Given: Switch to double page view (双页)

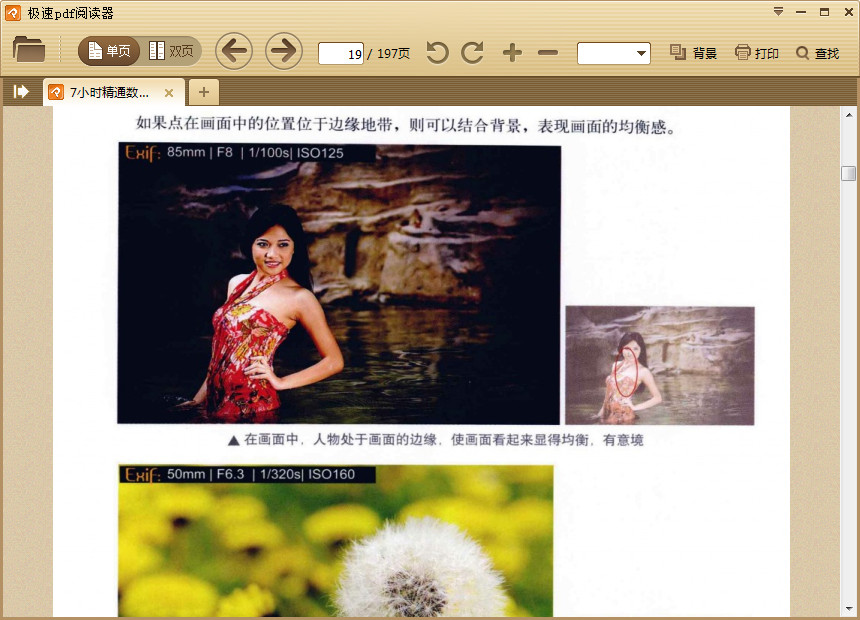Looking at the screenshot, I should (x=171, y=52).
